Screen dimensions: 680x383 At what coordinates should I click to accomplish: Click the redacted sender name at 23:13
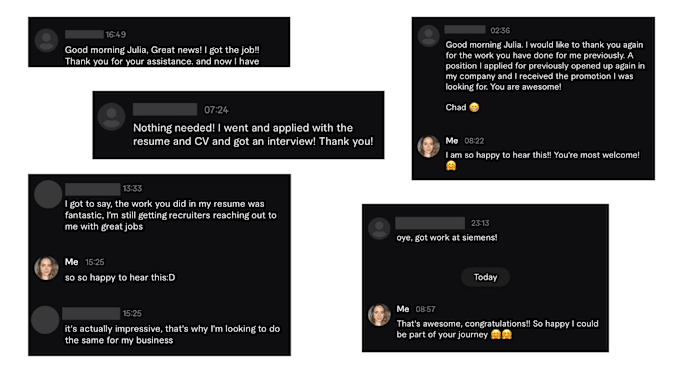tap(430, 223)
